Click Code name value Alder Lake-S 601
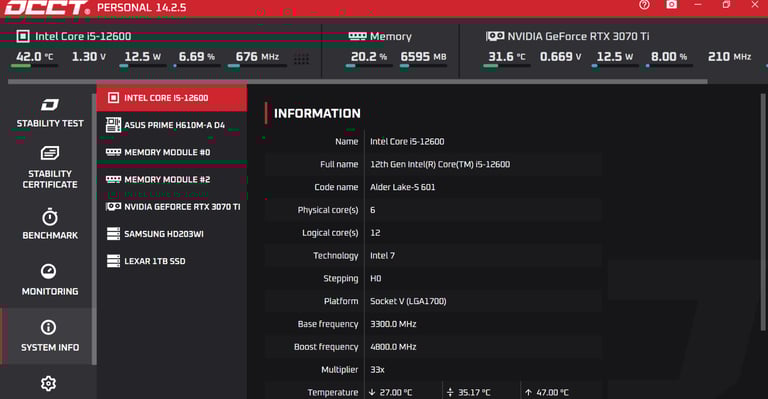 [403, 187]
